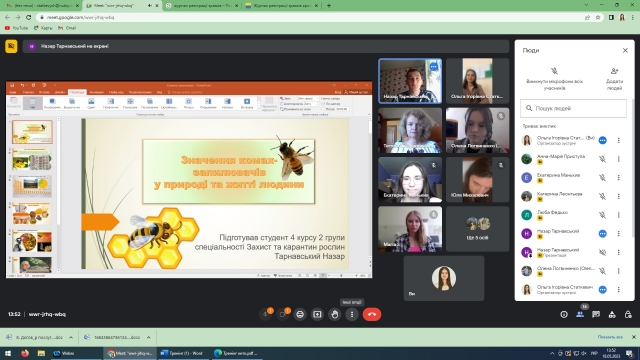The image size is (640, 360).
Task: Click Олена Логвиненко's muted microphone icon
Action: pyautogui.click(x=602, y=271)
